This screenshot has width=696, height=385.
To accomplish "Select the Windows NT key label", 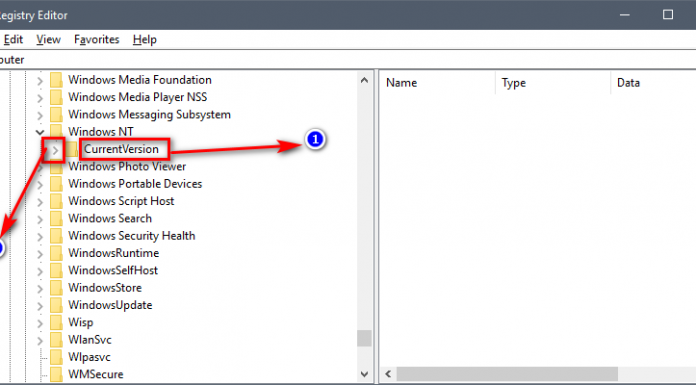I will click(101, 132).
